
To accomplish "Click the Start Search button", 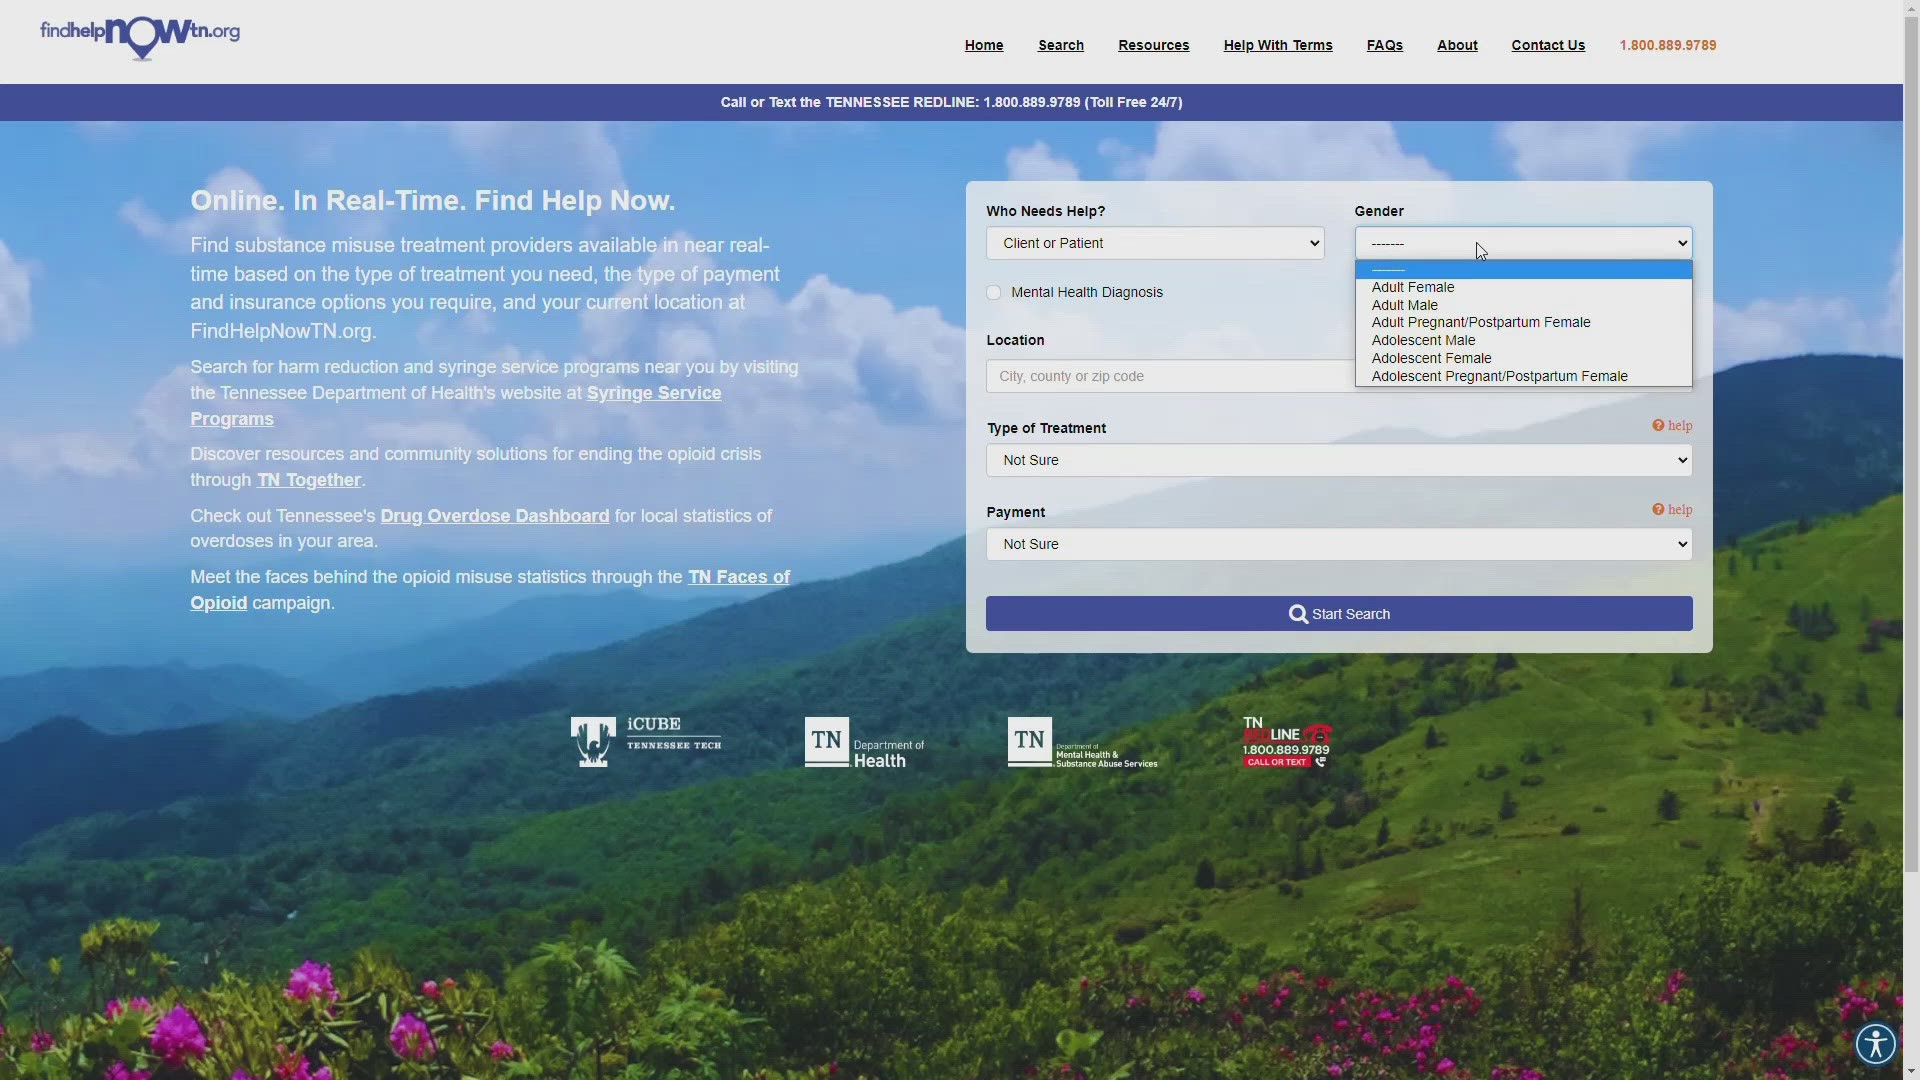I will pos(1339,614).
